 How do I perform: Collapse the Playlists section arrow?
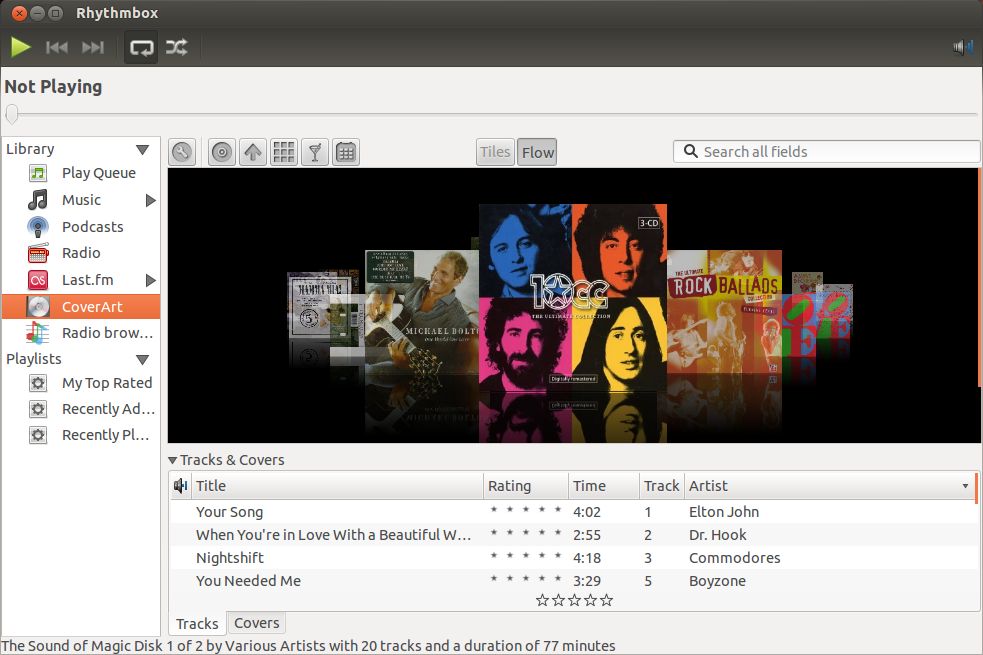click(x=142, y=360)
